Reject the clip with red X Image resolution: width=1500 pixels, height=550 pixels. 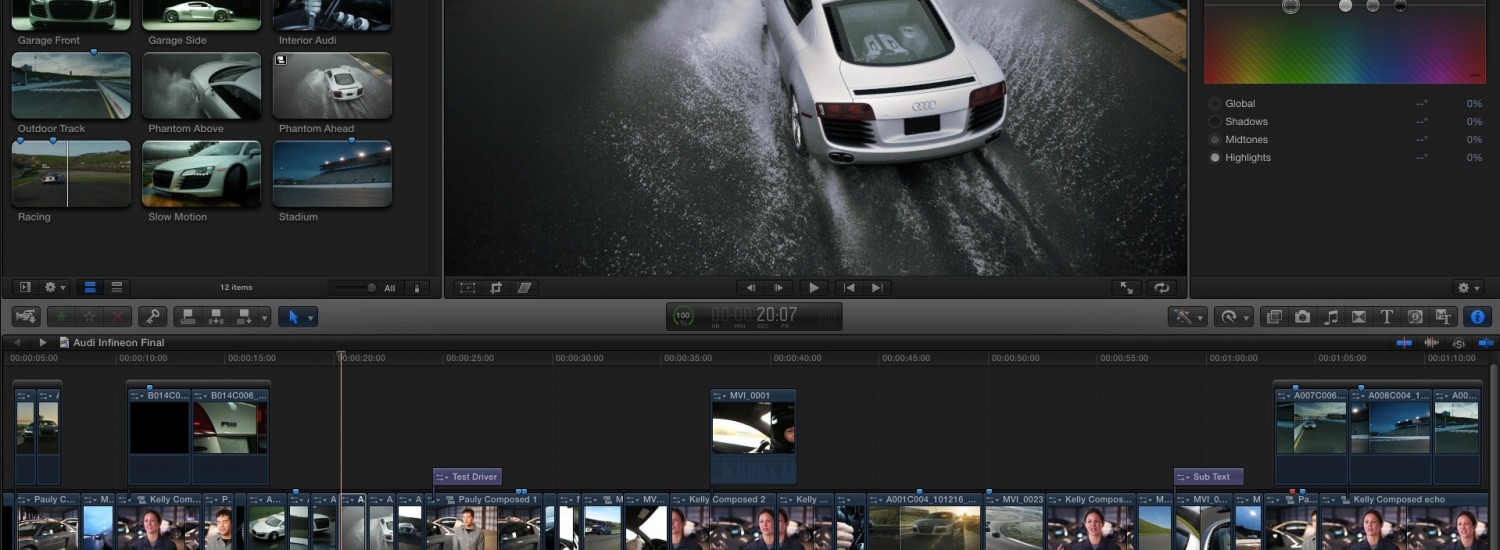click(117, 317)
